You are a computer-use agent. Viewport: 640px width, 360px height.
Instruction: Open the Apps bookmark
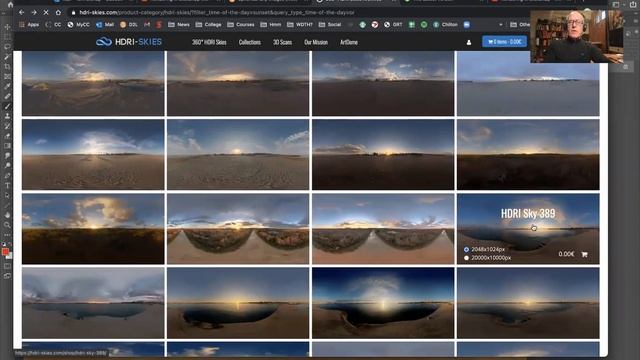point(29,25)
